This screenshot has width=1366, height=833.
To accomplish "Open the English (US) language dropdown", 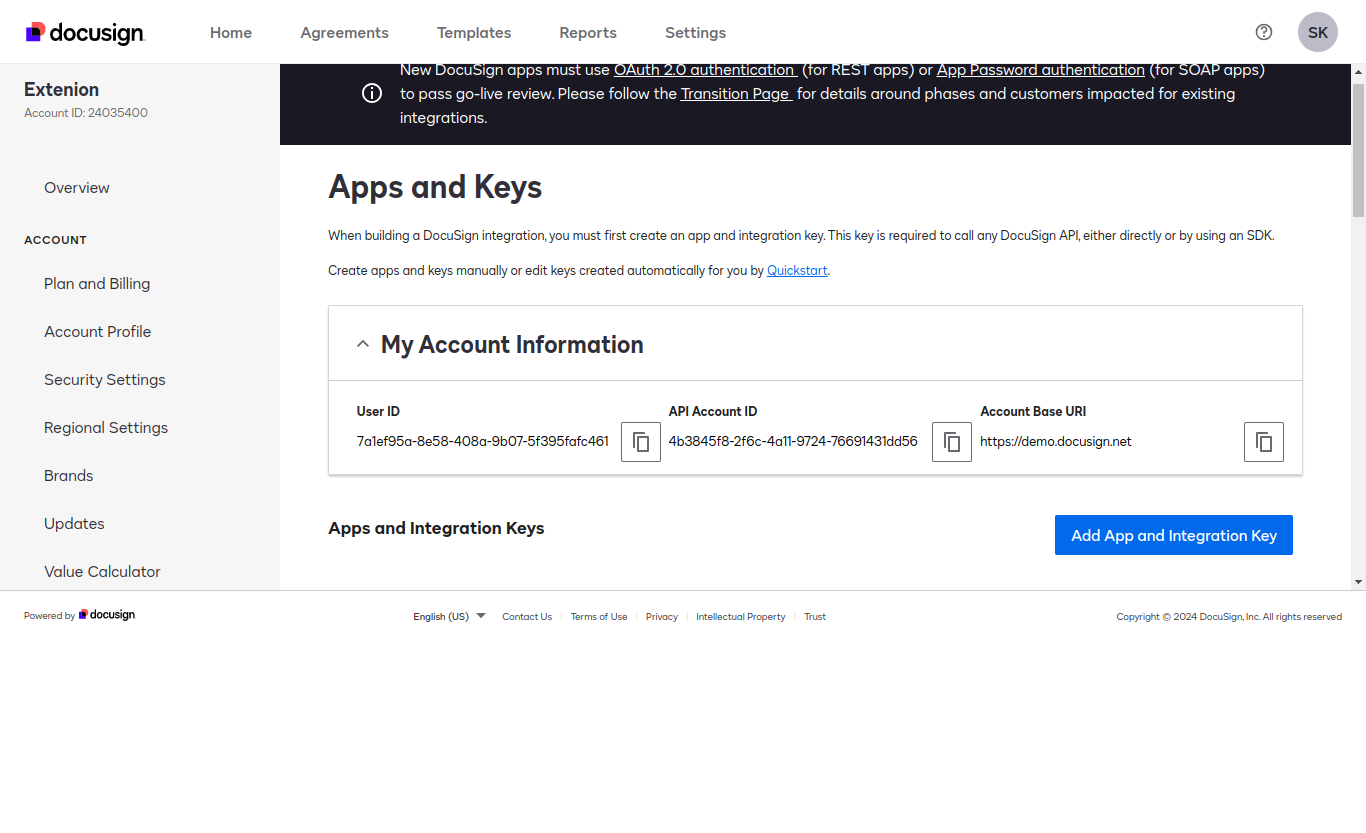I will pos(449,616).
